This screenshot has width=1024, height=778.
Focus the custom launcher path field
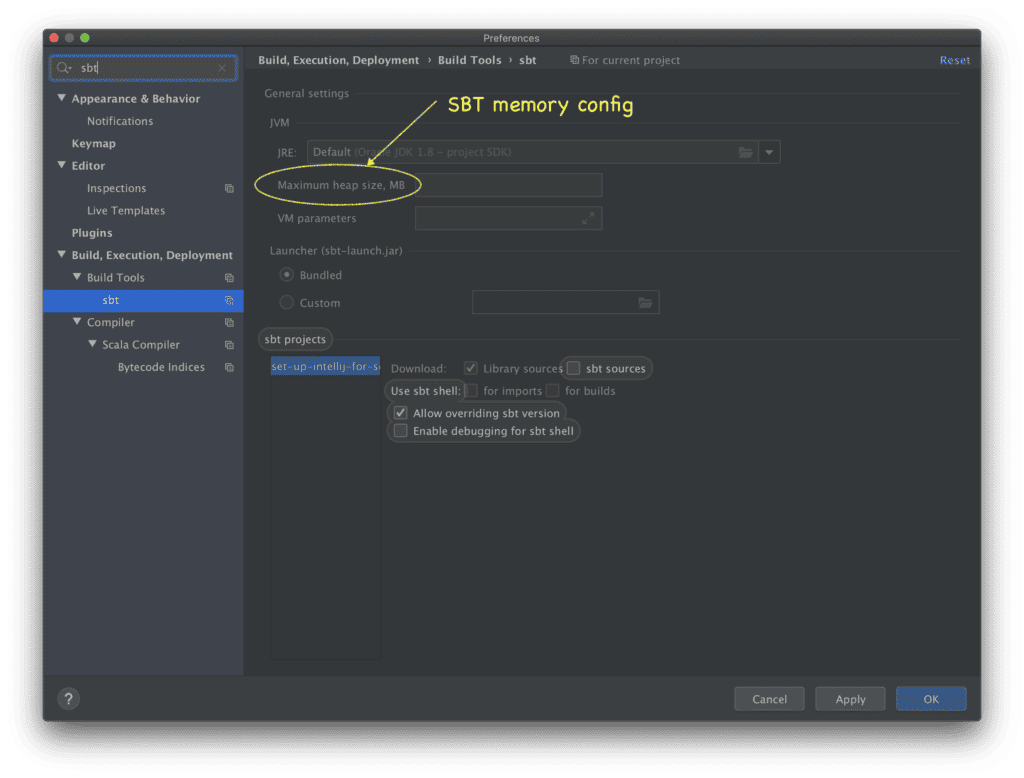566,302
